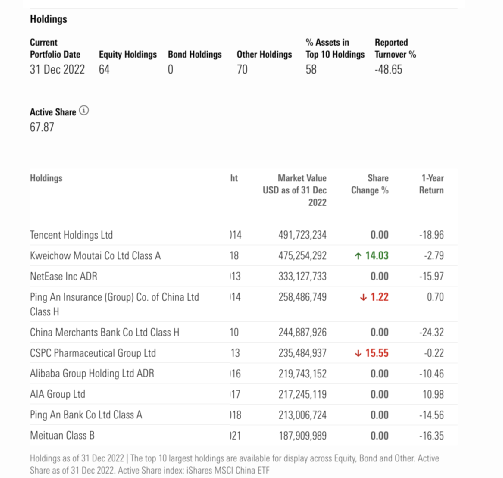Open the Ping An Bank Co Ltd Class A holding

pos(86,415)
